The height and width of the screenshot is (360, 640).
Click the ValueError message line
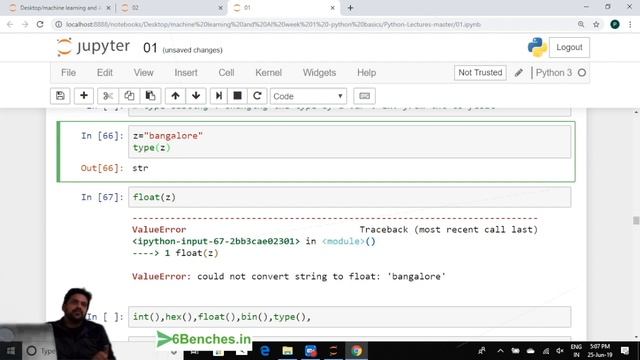click(289, 276)
